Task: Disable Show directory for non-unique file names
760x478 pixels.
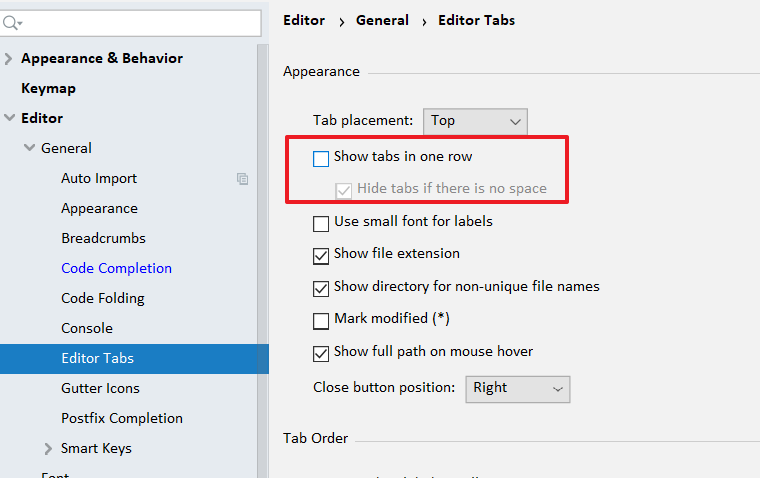Action: point(321,288)
